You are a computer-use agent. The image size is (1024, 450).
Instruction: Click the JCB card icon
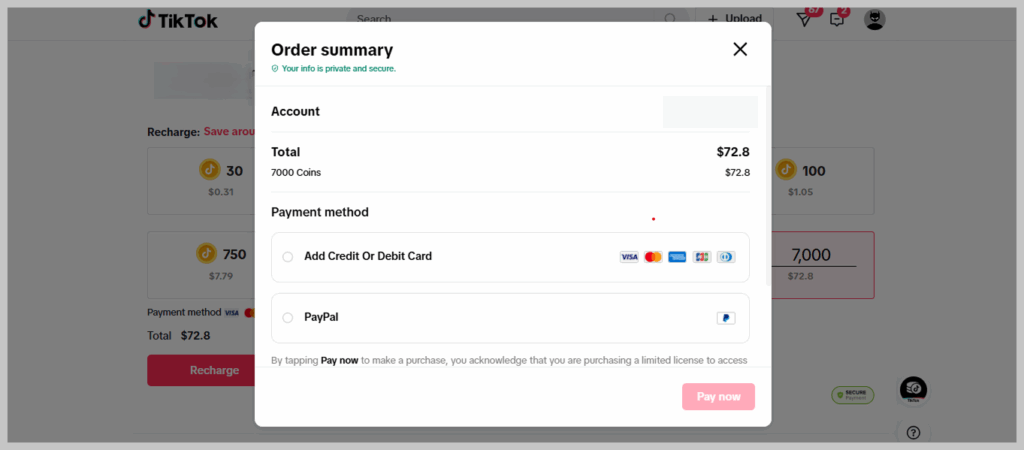(701, 257)
